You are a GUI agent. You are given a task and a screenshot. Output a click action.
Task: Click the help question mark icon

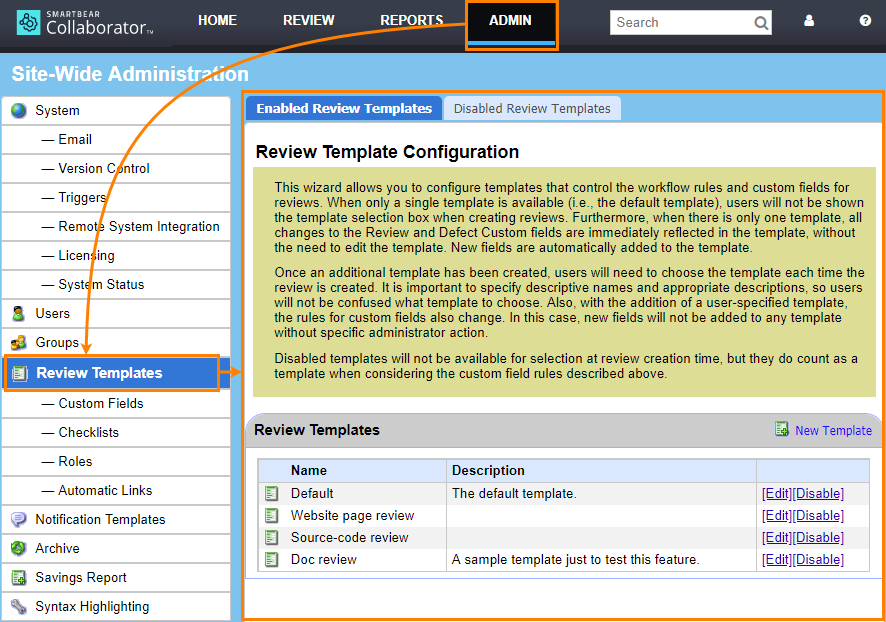[866, 20]
